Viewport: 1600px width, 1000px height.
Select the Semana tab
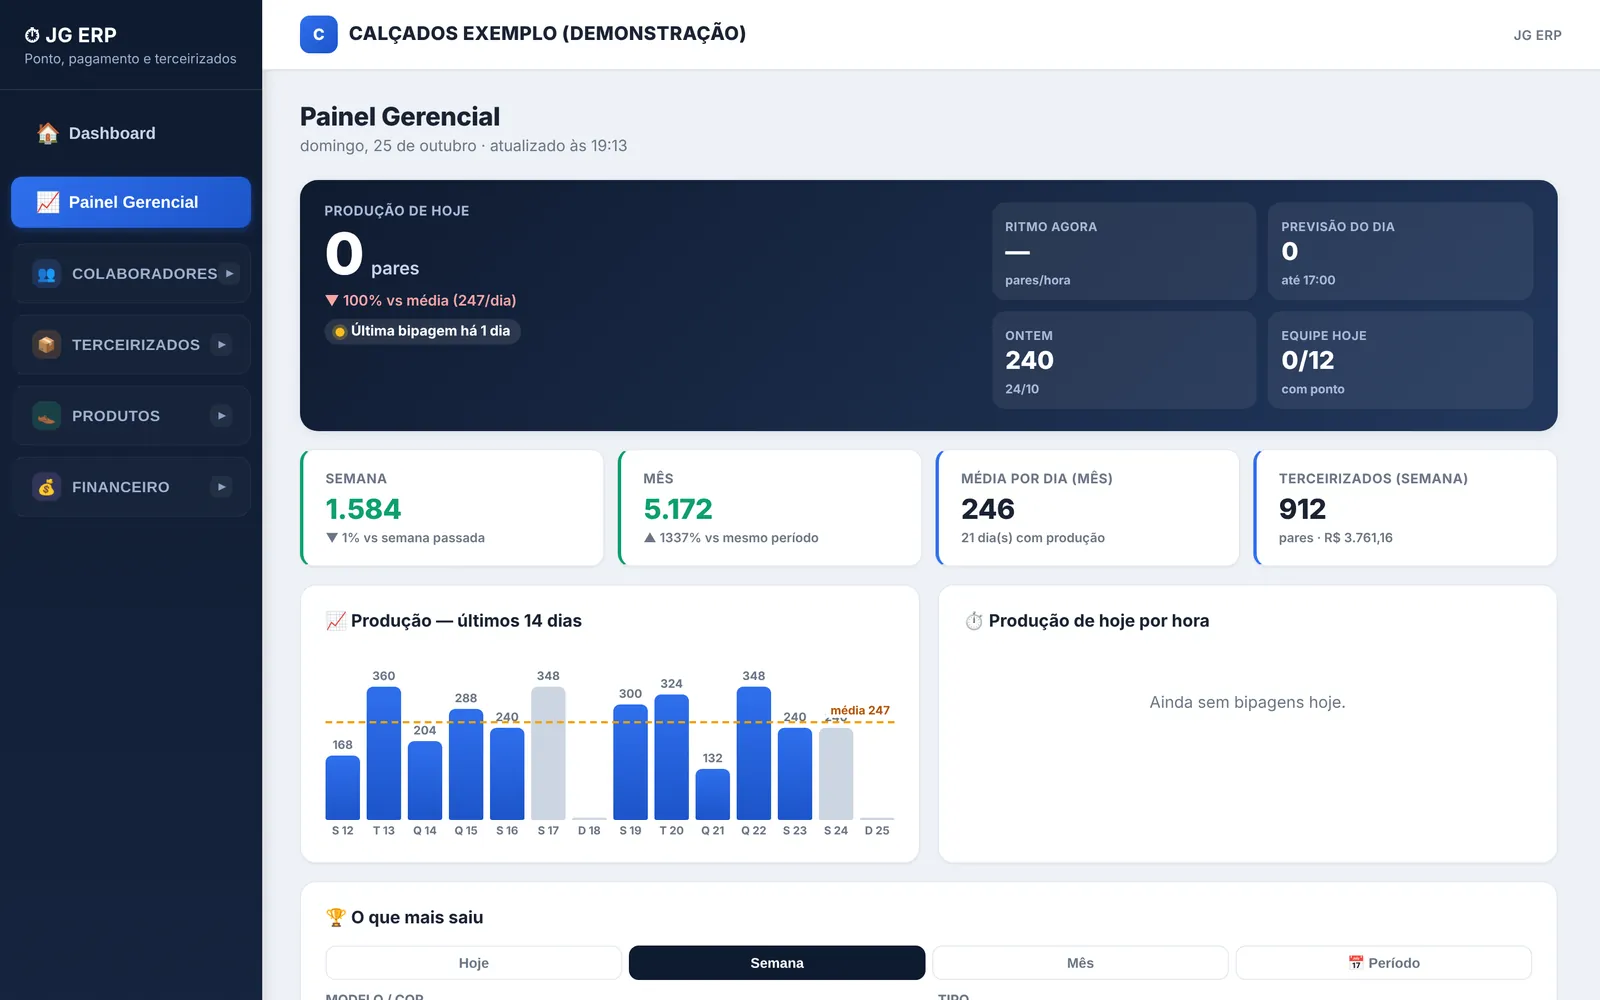click(x=777, y=963)
